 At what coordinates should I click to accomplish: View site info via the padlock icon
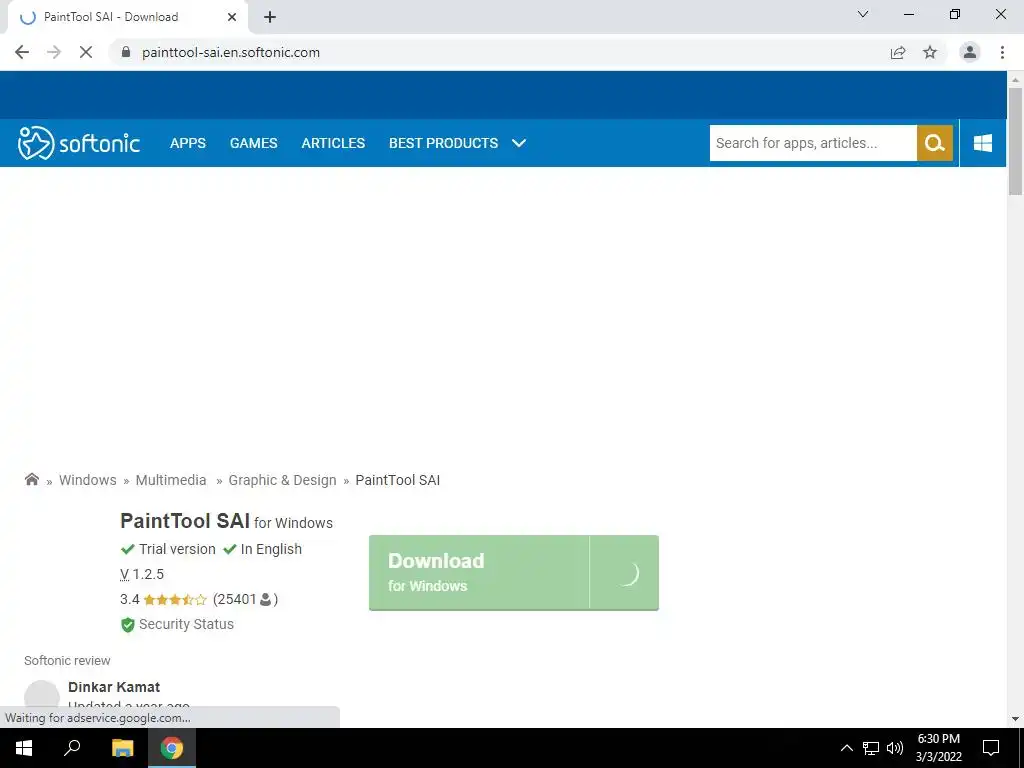(x=126, y=52)
